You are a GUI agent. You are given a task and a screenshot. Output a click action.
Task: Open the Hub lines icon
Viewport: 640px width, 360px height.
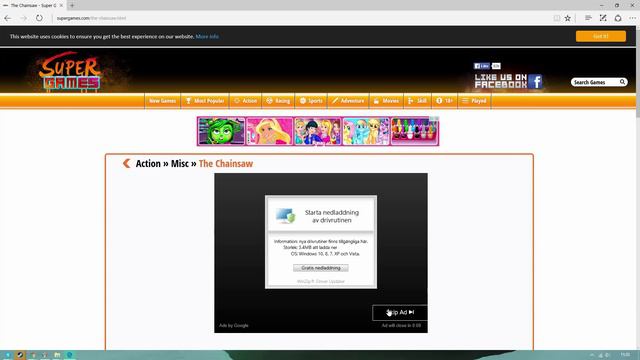point(588,18)
